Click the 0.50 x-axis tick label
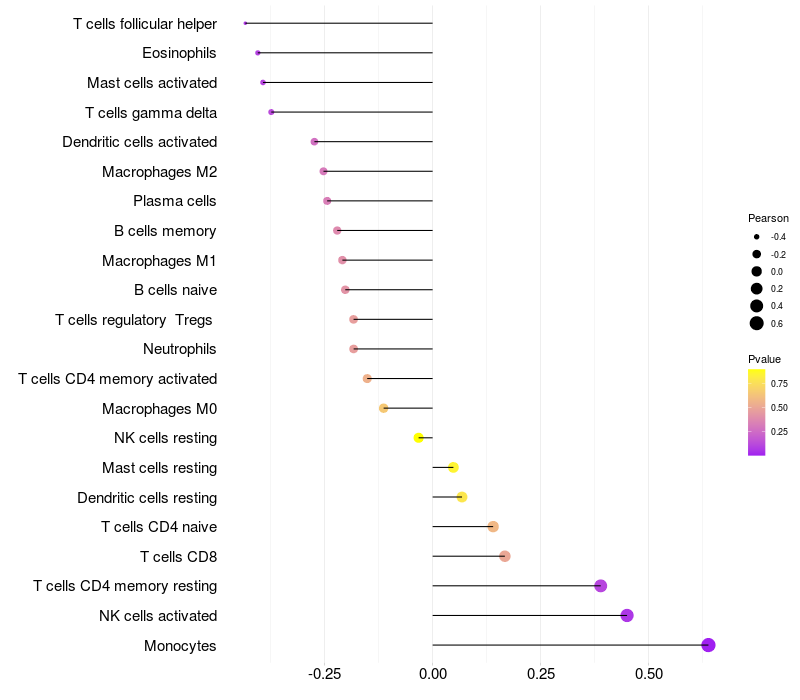Image resolution: width=800 pixels, height=700 pixels. pos(648,675)
